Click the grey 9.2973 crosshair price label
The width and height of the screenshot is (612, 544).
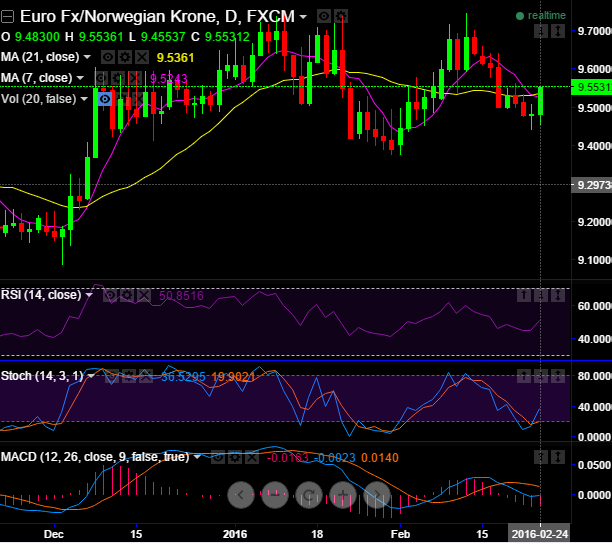pos(591,185)
